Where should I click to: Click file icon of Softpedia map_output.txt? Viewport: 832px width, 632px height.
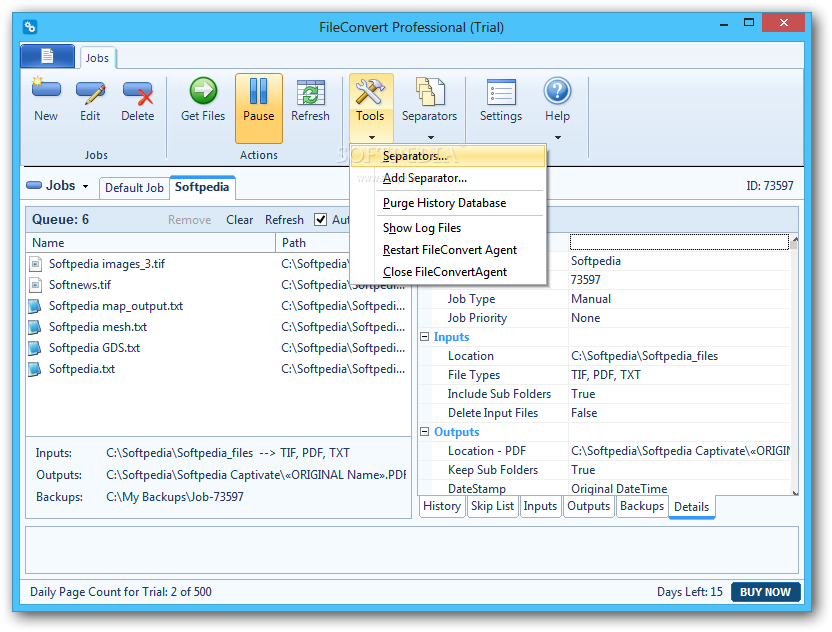(x=34, y=306)
